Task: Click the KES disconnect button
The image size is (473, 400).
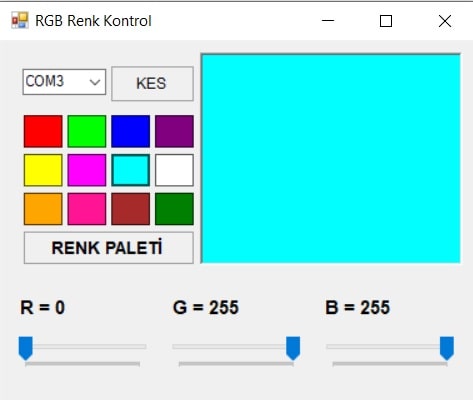Action: (152, 84)
